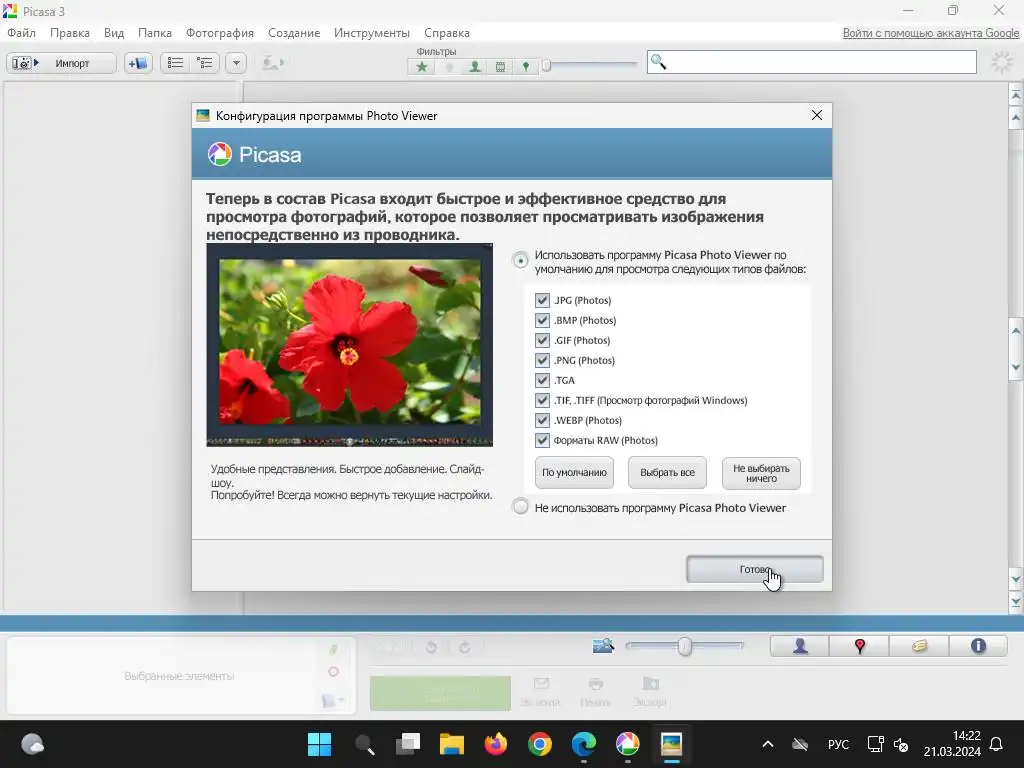Image resolution: width=1024 pixels, height=768 pixels.
Task: Click the add folder to Picasa icon
Action: pos(138,63)
